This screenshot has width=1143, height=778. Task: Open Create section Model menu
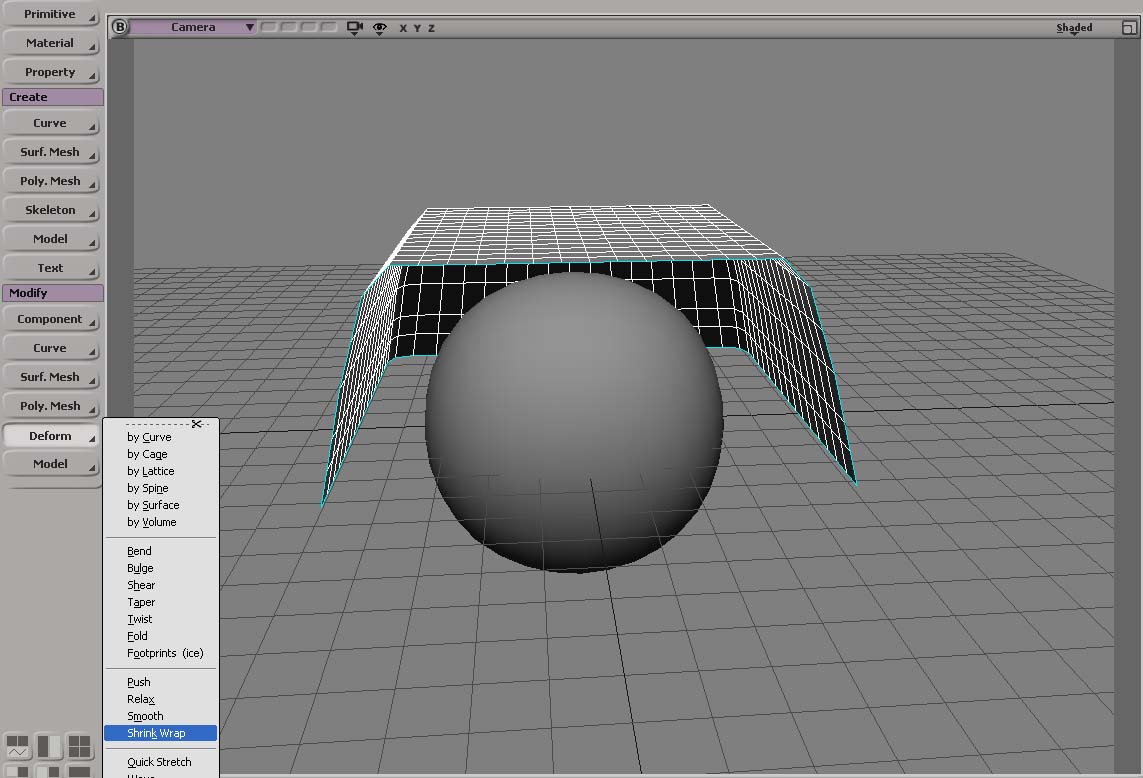coord(50,239)
